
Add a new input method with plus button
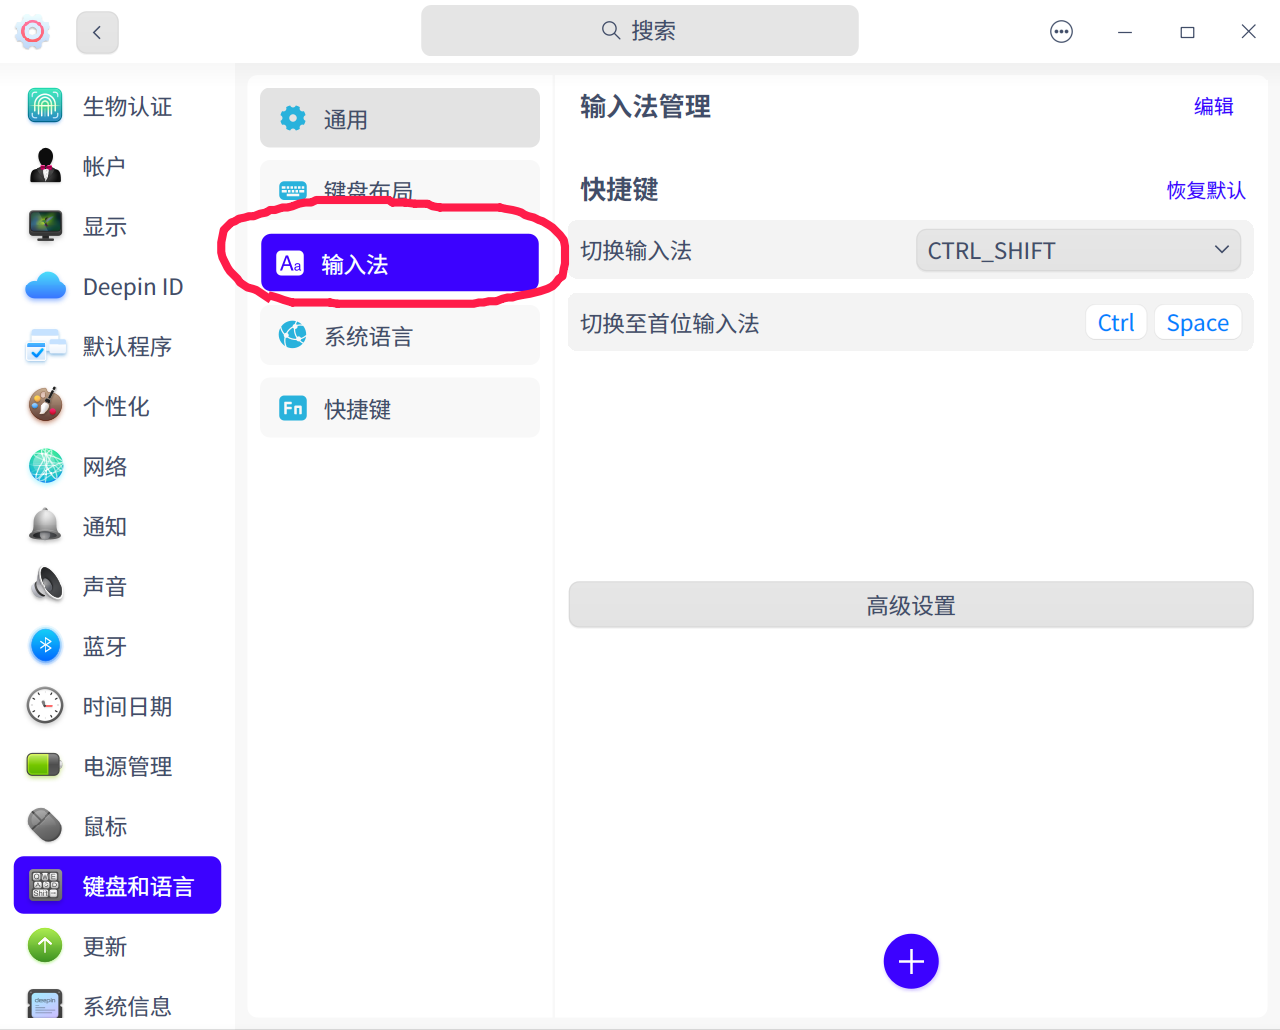coord(910,961)
